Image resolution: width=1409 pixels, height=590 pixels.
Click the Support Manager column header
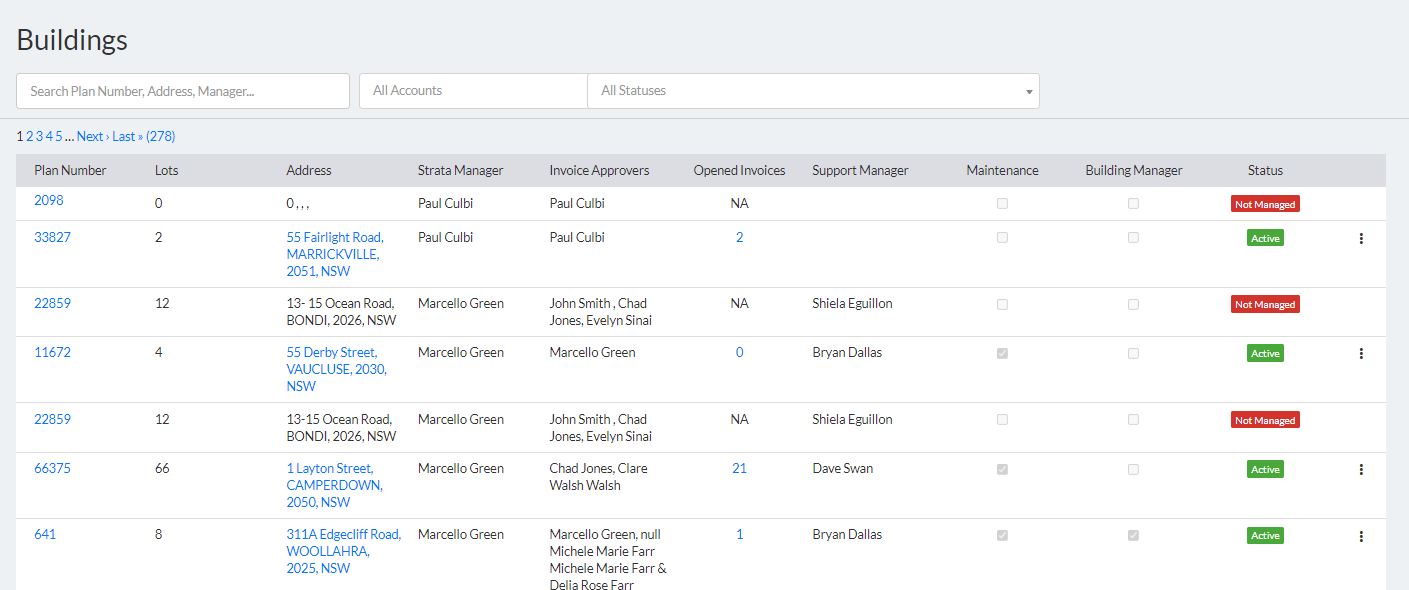pyautogui.click(x=860, y=170)
